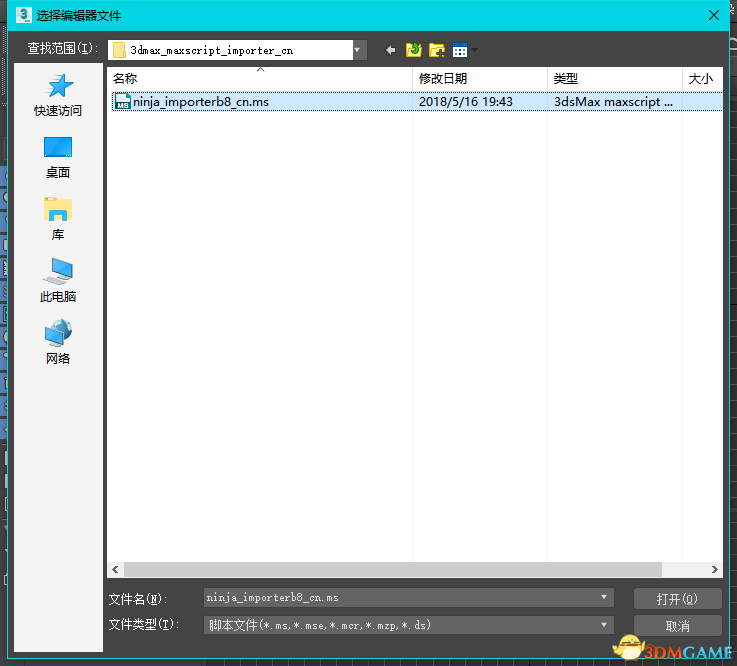Create a new folder
This screenshot has height=666, width=737.
click(436, 50)
